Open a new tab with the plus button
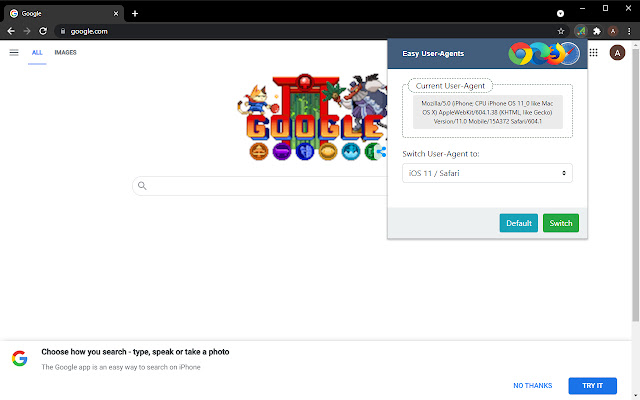Viewport: 640px width, 400px height. (135, 13)
